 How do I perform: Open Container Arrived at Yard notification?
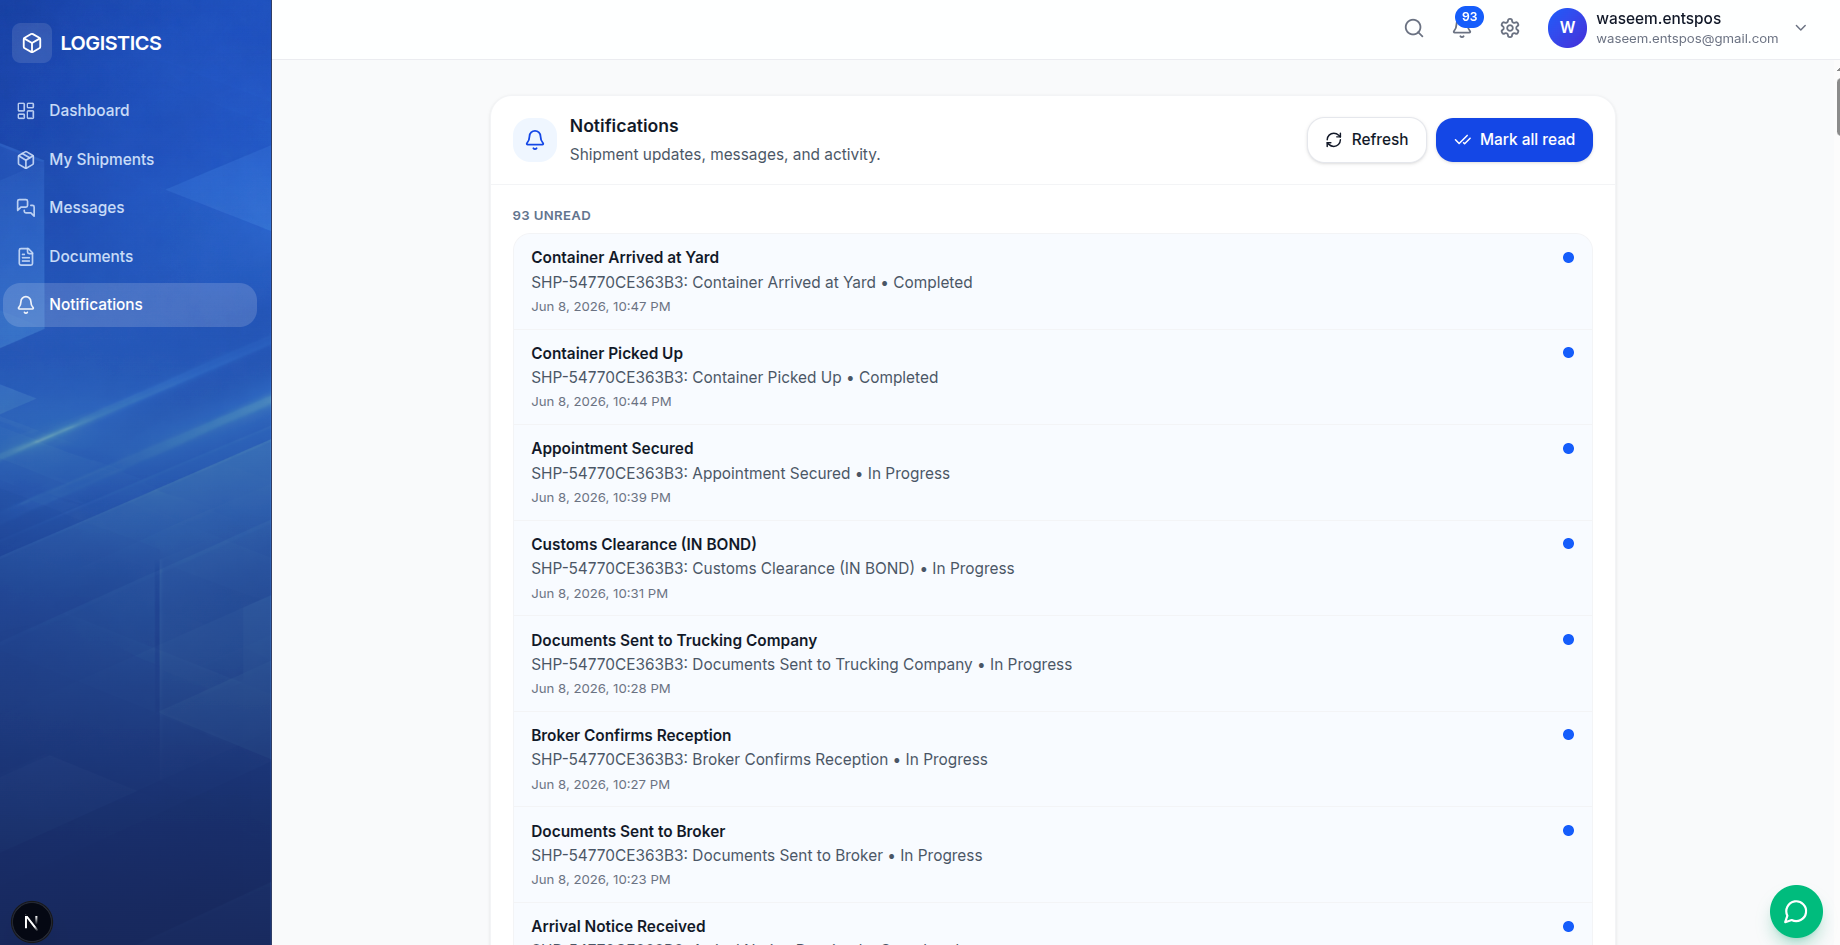[1052, 282]
